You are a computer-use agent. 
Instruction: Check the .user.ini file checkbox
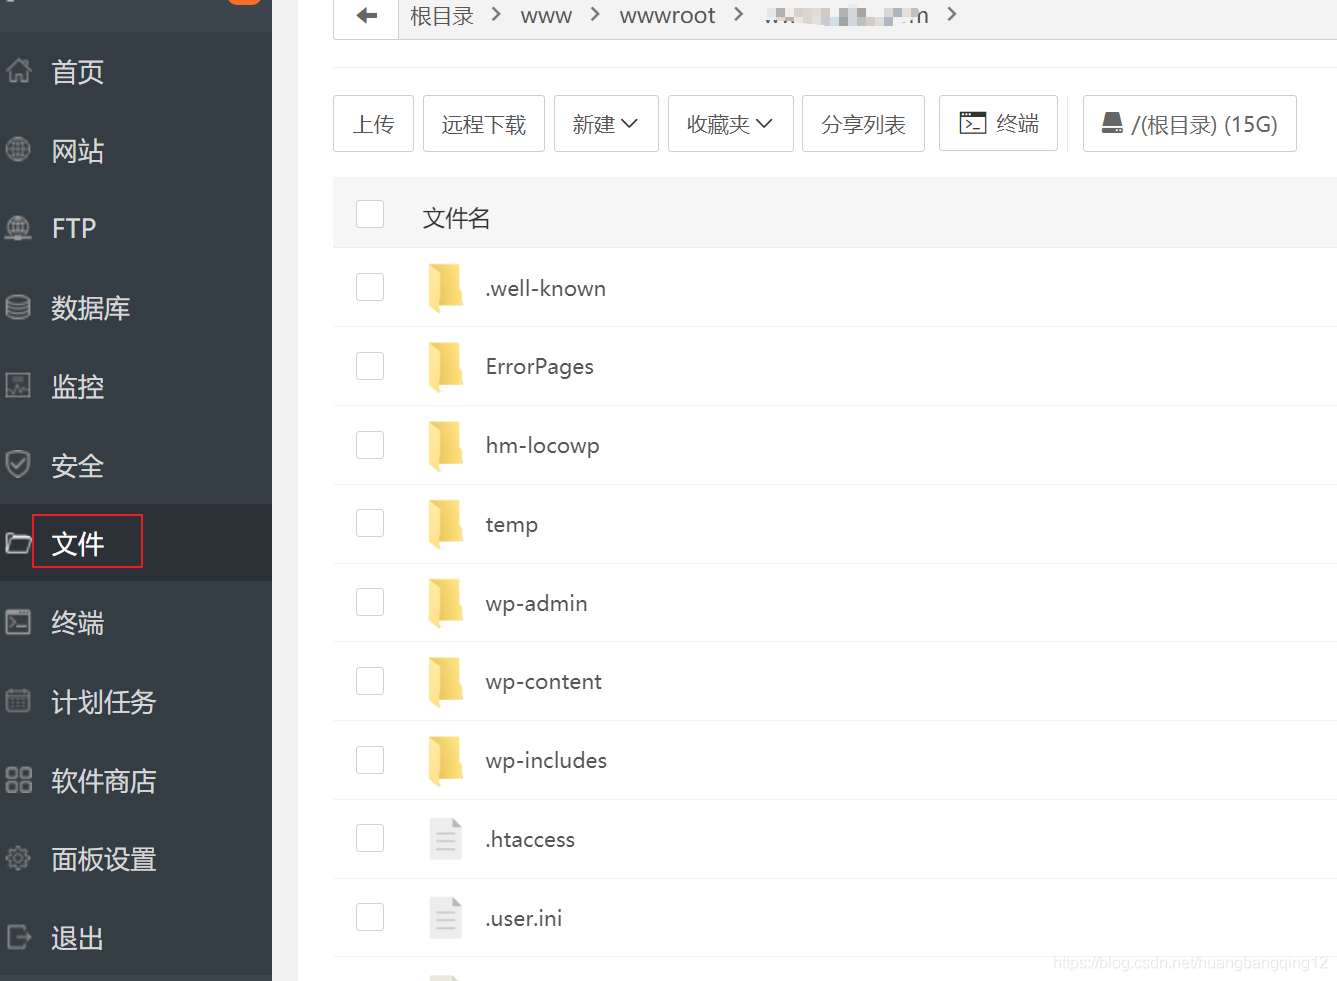[370, 917]
